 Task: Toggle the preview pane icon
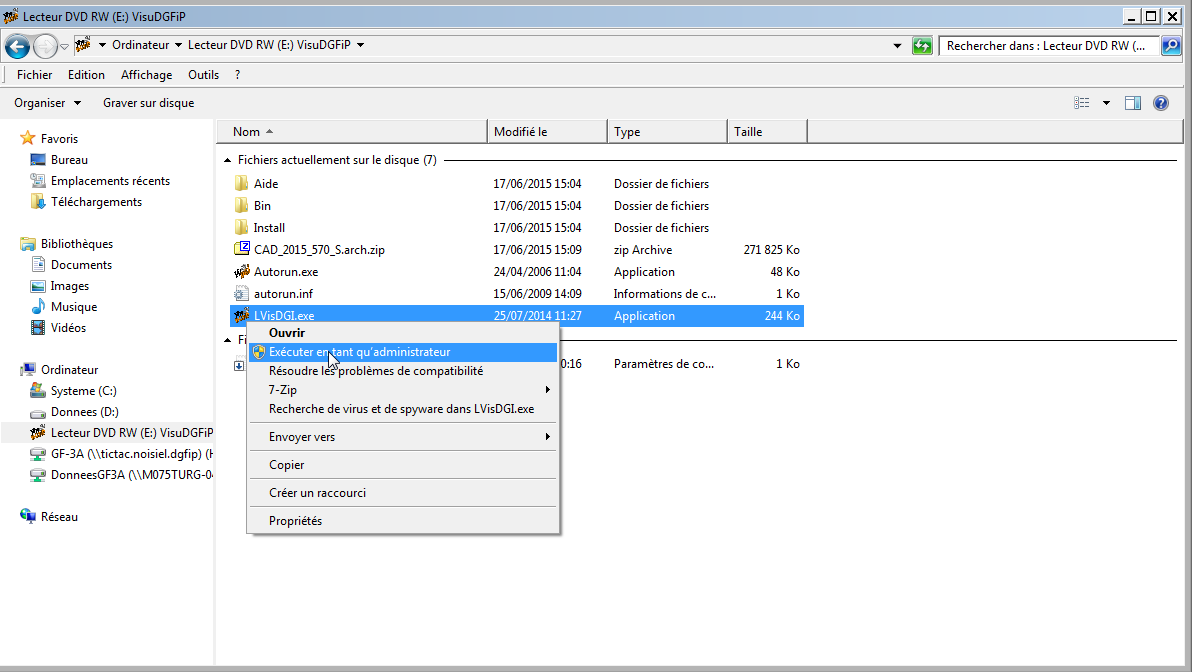(1133, 103)
